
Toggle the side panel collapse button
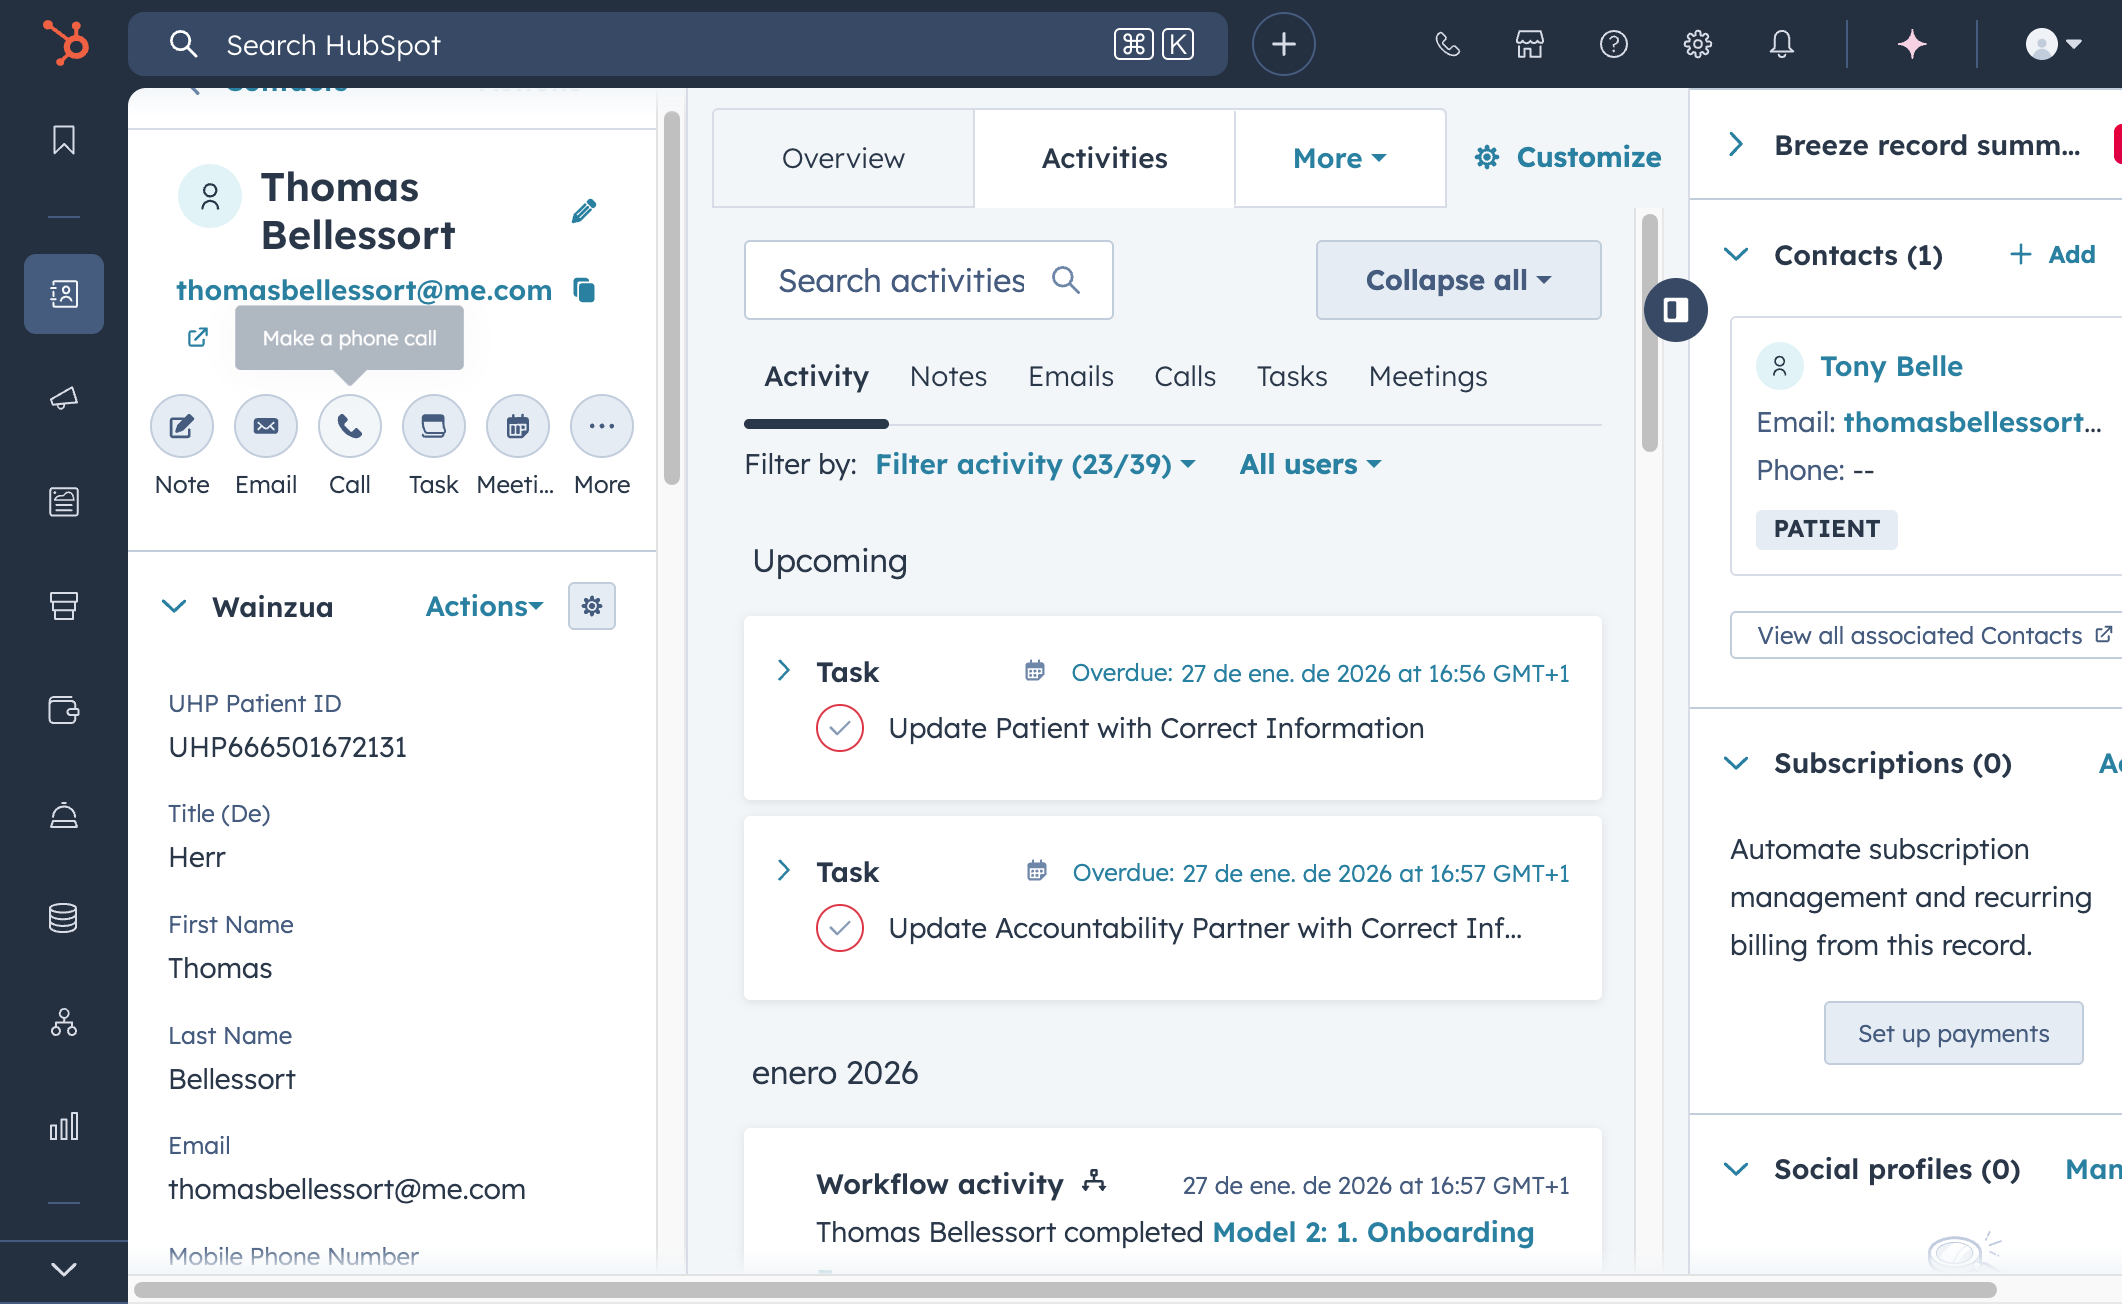[1676, 310]
